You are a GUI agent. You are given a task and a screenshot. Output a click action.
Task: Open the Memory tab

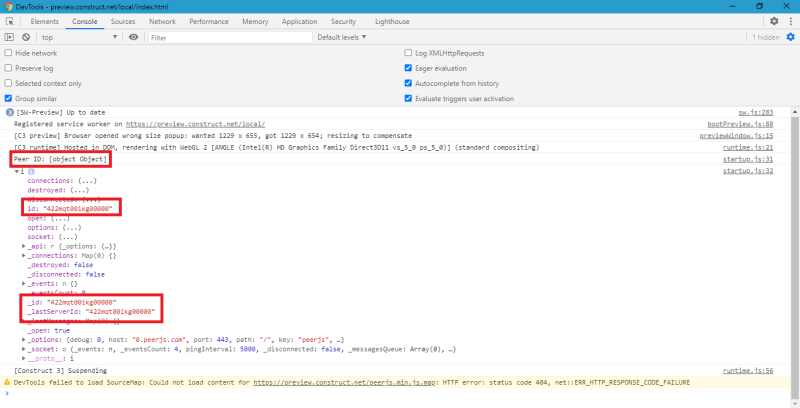(x=255, y=21)
